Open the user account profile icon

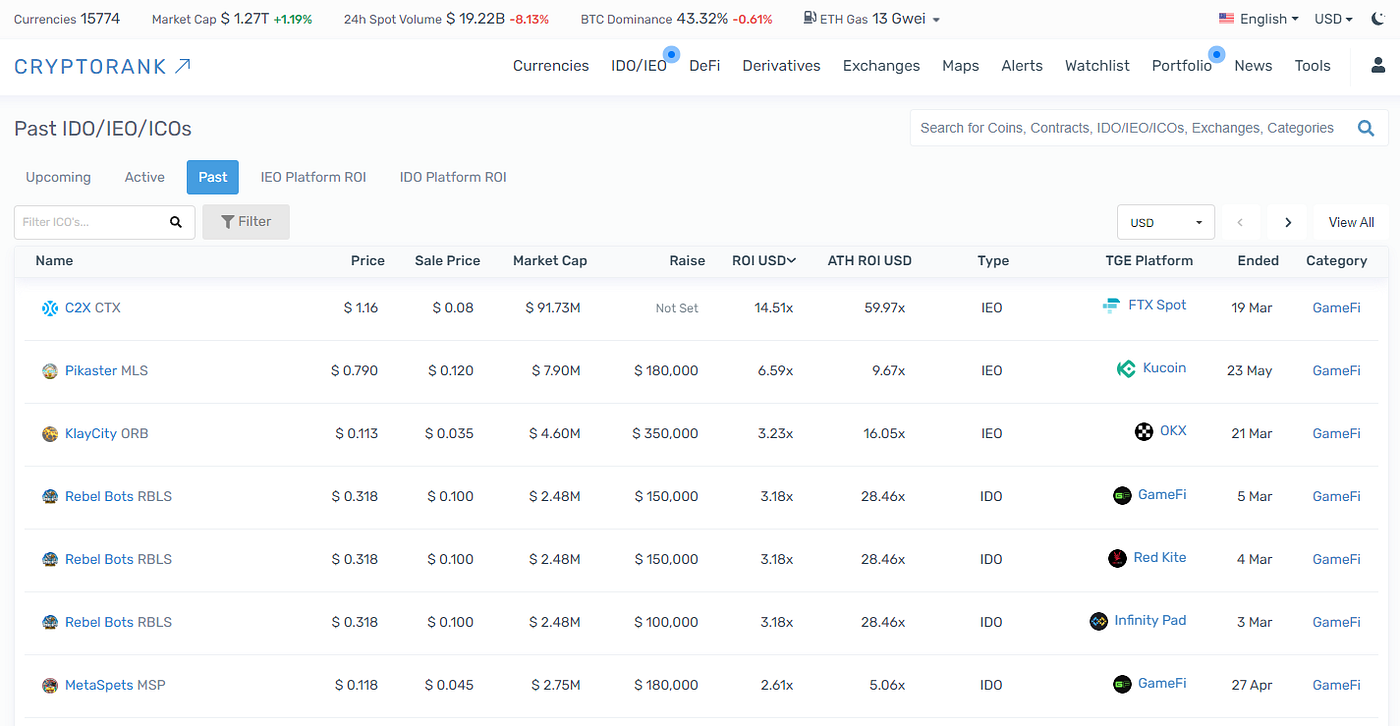coord(1378,65)
